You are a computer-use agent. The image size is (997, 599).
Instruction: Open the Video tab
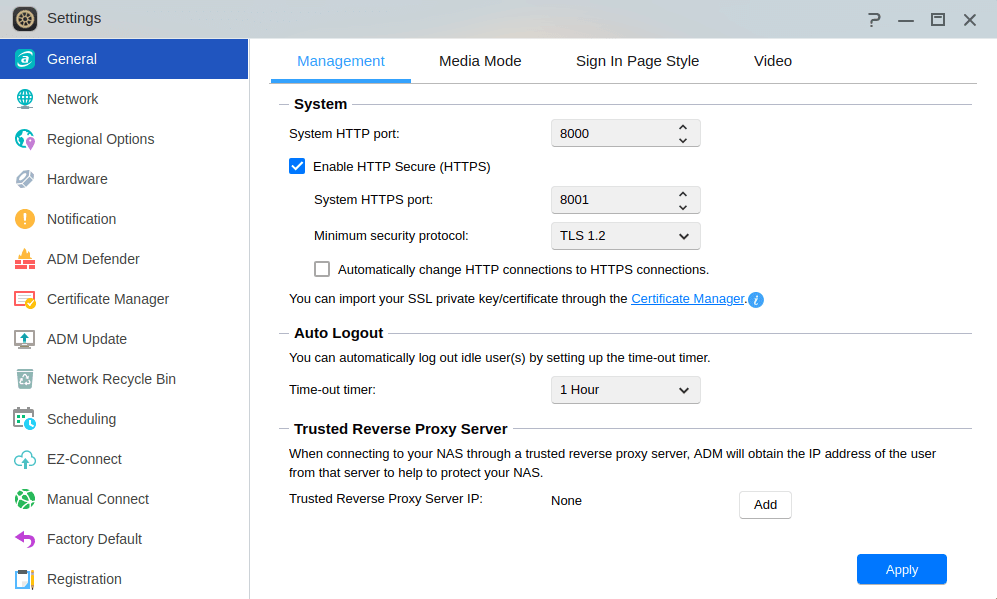point(773,61)
